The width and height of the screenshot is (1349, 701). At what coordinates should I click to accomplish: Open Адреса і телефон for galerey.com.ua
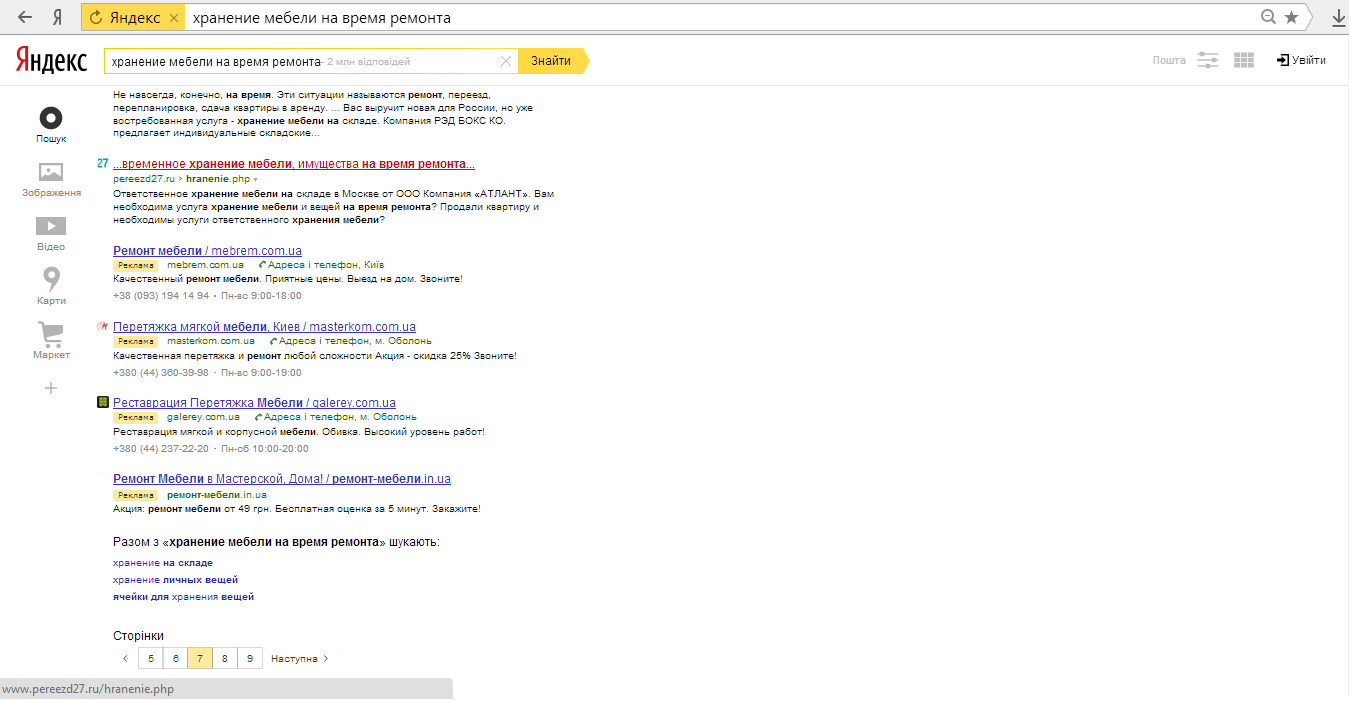(336, 417)
